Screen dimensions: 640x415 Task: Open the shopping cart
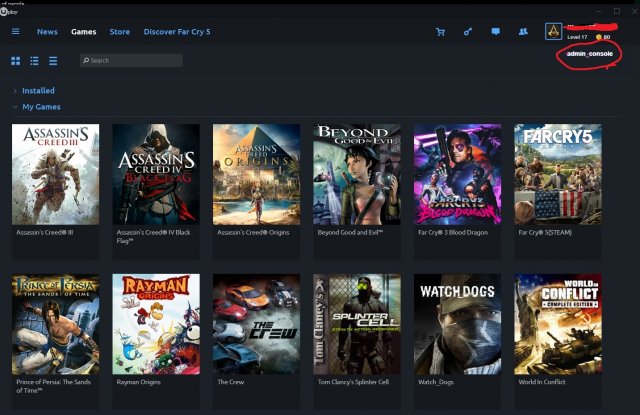click(440, 32)
